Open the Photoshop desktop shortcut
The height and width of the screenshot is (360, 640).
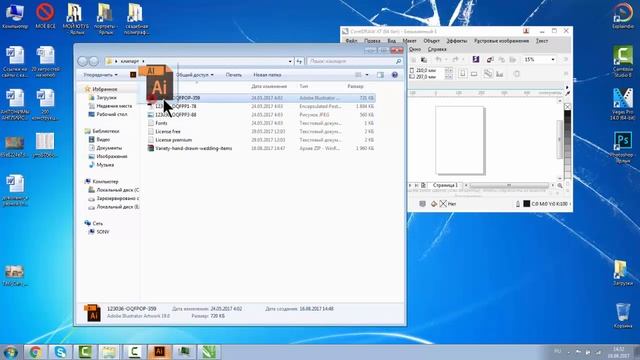pos(623,147)
